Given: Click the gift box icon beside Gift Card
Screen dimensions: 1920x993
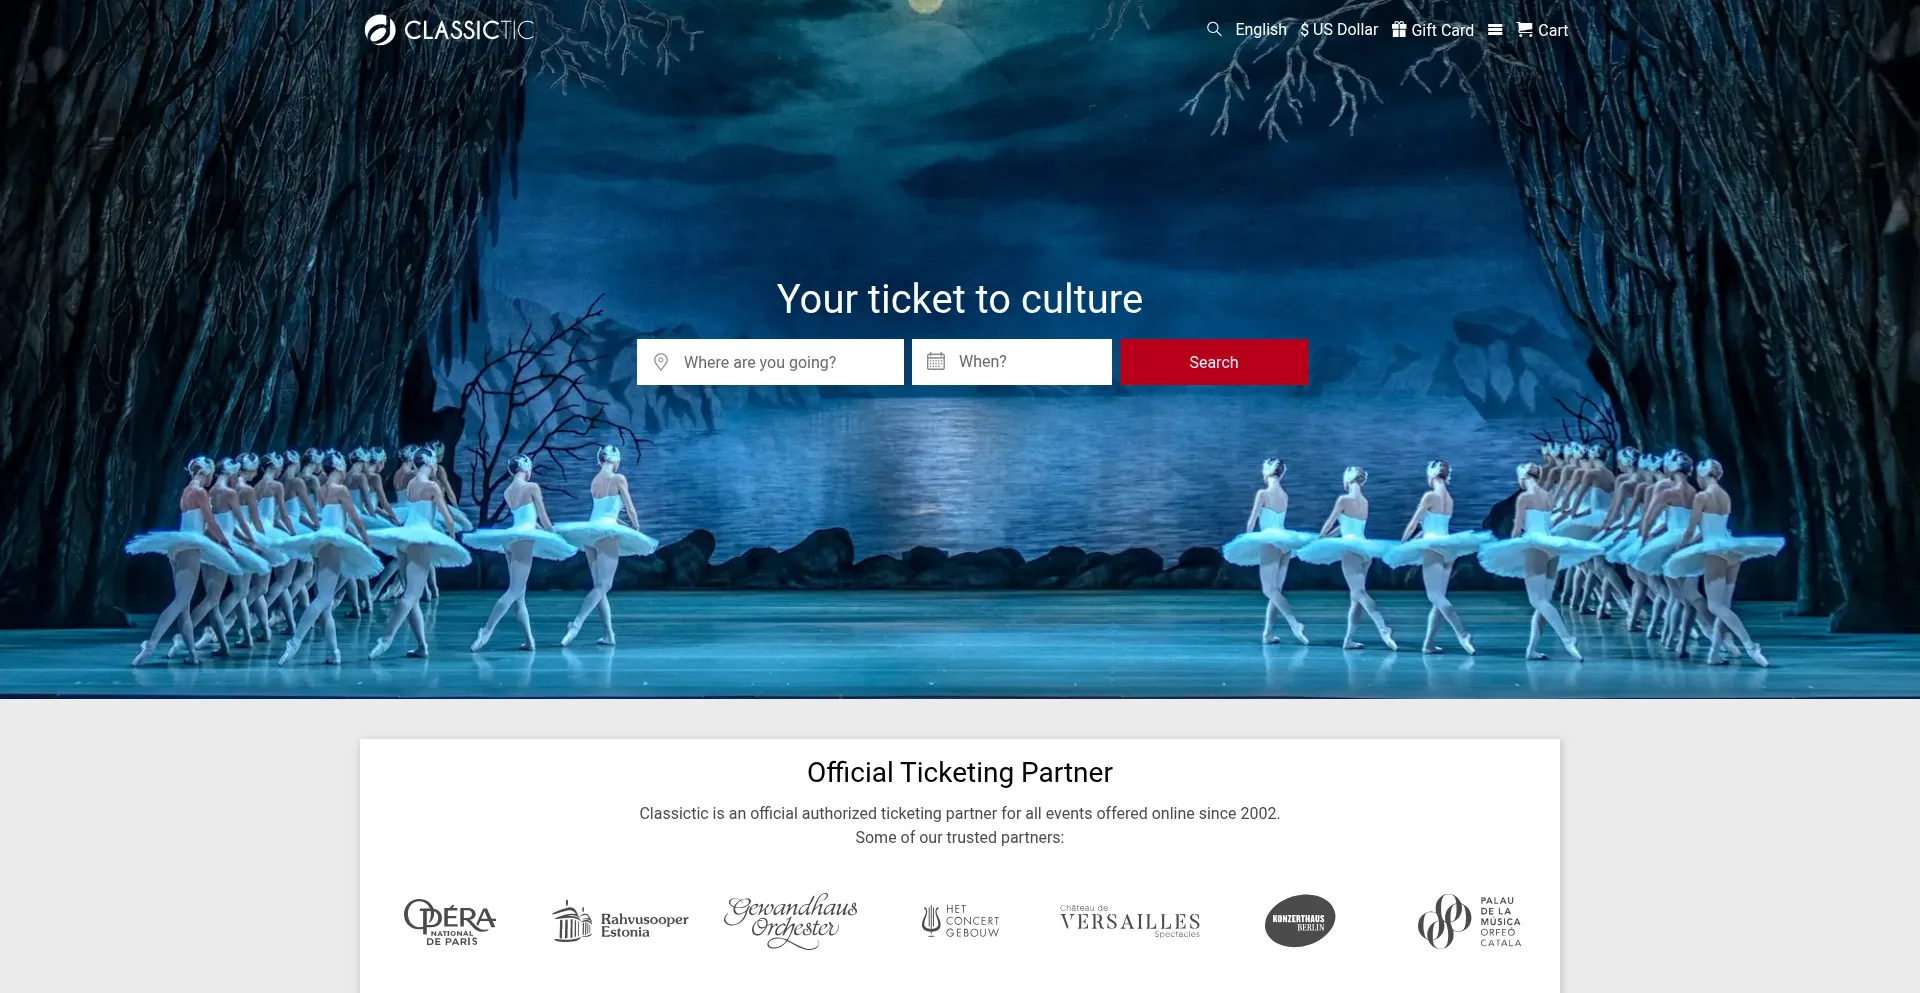Looking at the screenshot, I should tap(1399, 29).
